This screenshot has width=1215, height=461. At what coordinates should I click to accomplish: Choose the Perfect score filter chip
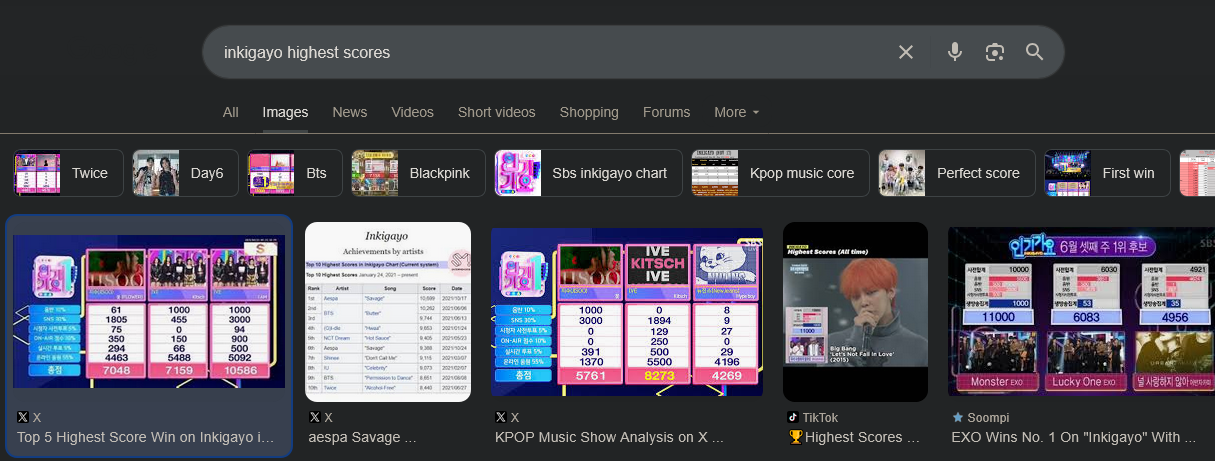click(957, 173)
